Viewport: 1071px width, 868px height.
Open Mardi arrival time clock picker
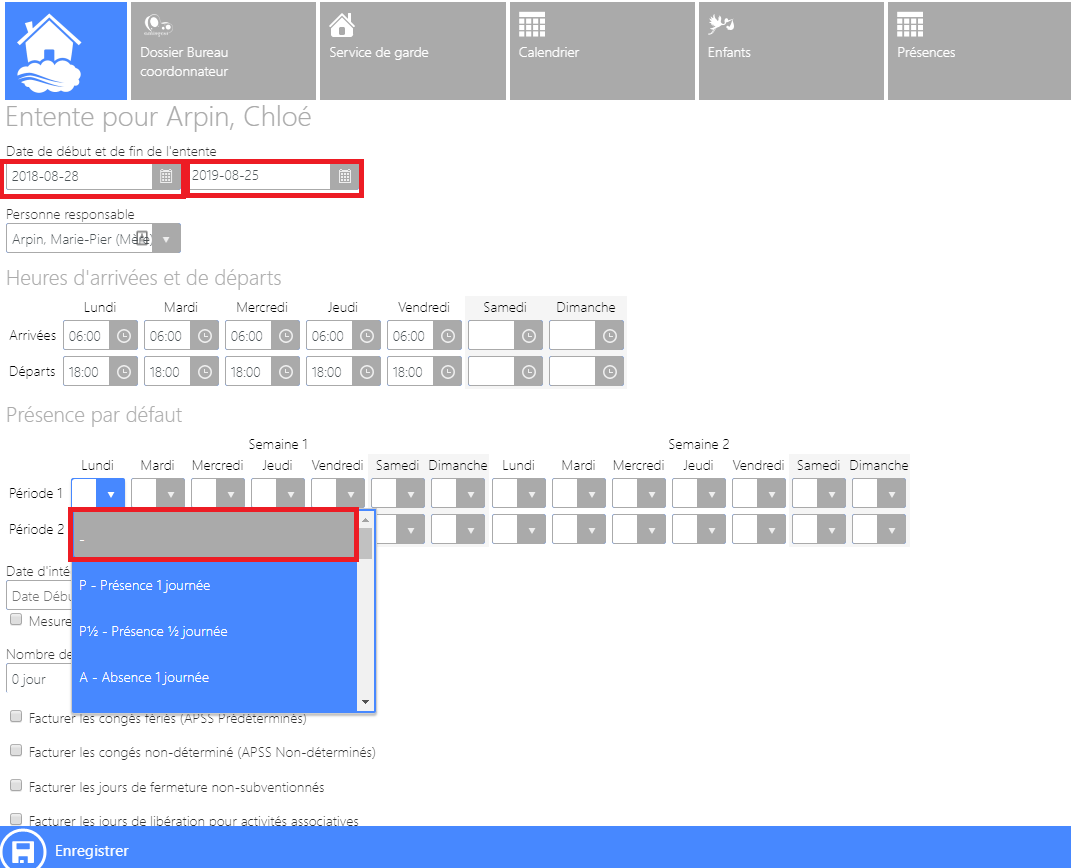click(x=205, y=336)
